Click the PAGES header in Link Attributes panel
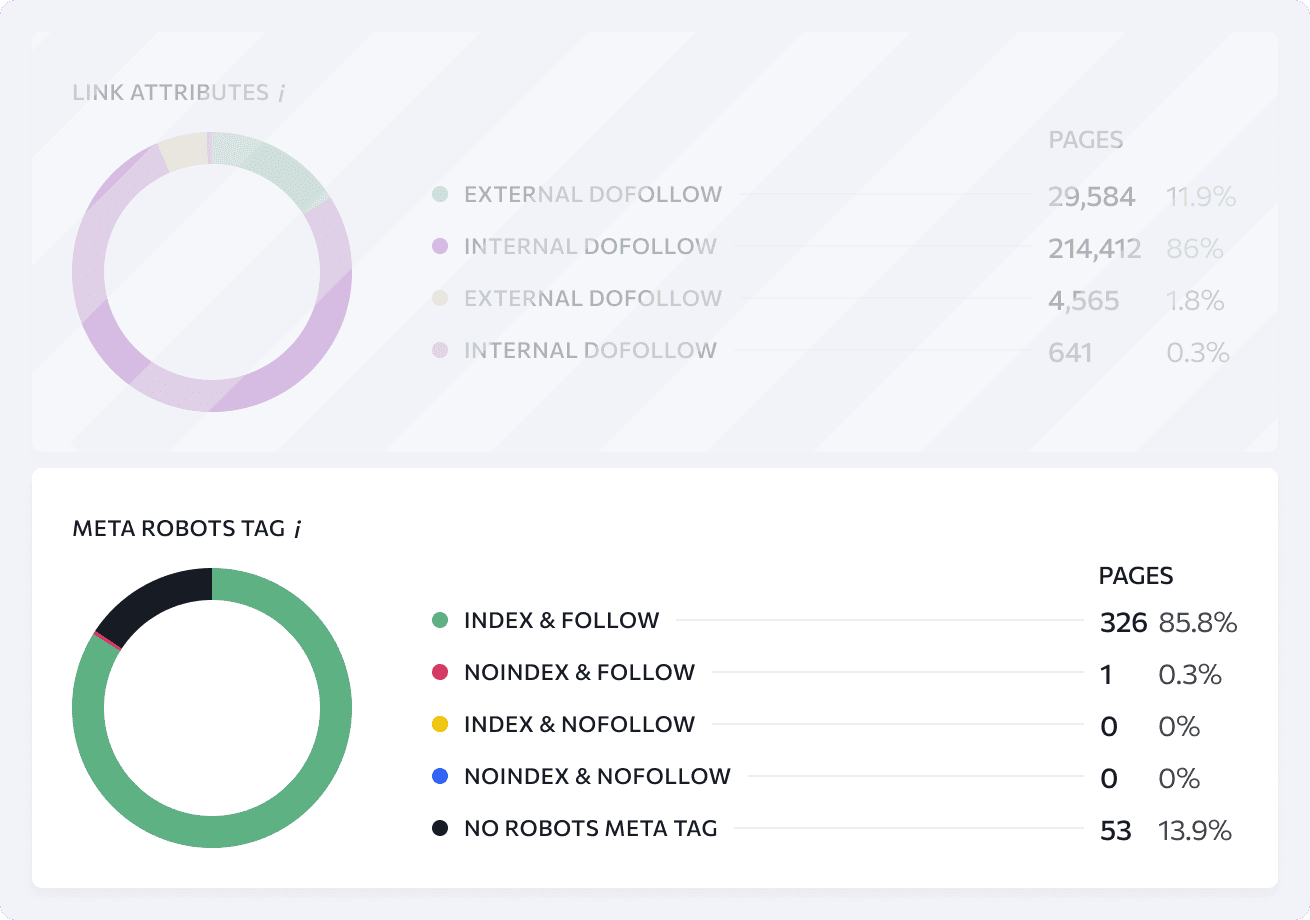The height and width of the screenshot is (920, 1310). pos(1086,140)
